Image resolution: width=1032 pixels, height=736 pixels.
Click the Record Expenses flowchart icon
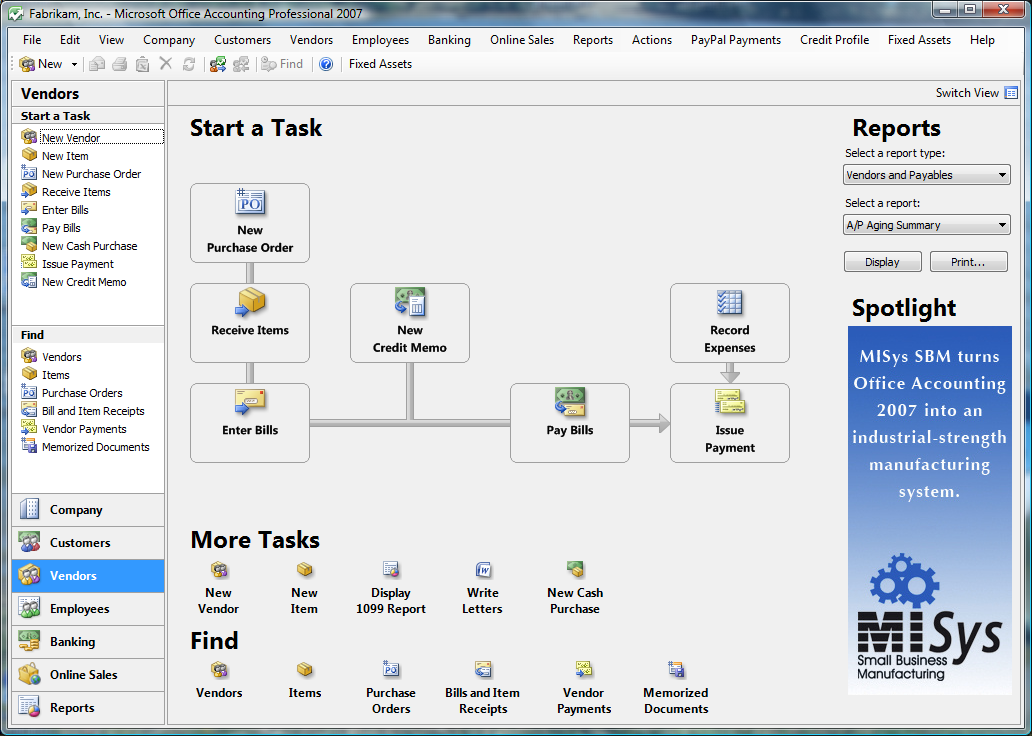(729, 303)
